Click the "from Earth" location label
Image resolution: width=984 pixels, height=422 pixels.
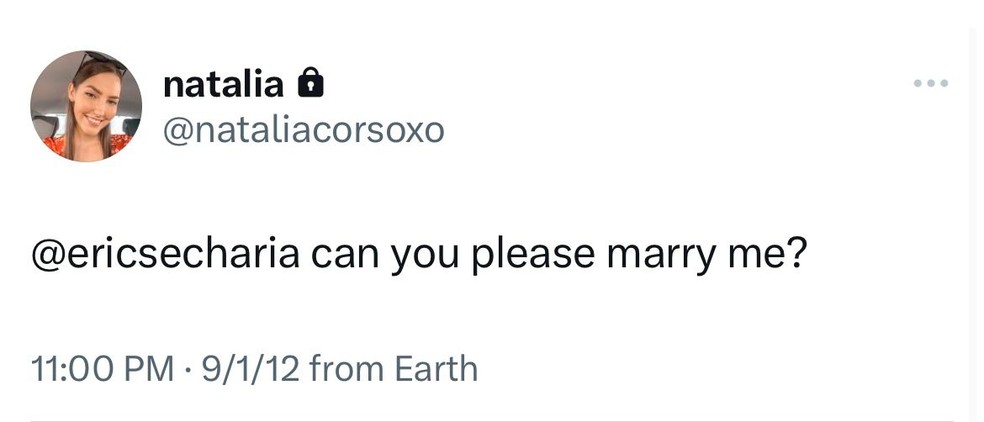click(394, 369)
